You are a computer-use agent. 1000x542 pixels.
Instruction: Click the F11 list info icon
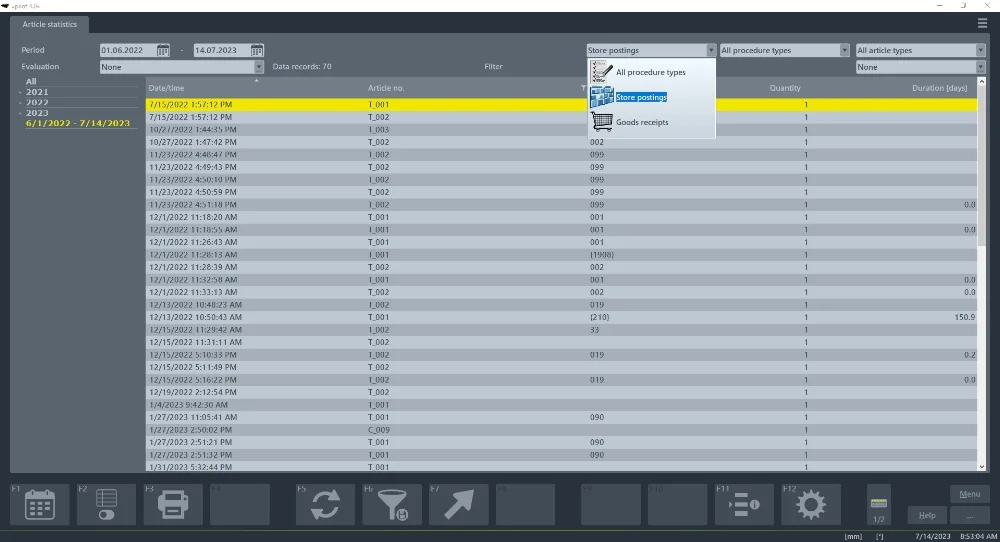743,505
